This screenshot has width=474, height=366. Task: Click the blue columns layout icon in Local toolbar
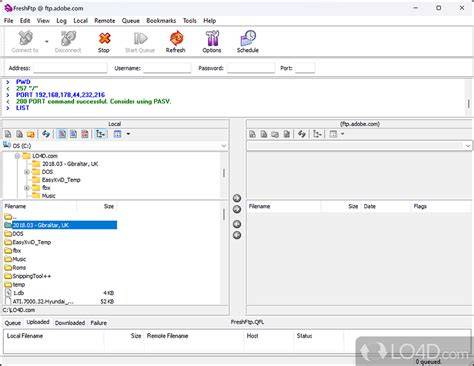(x=117, y=134)
